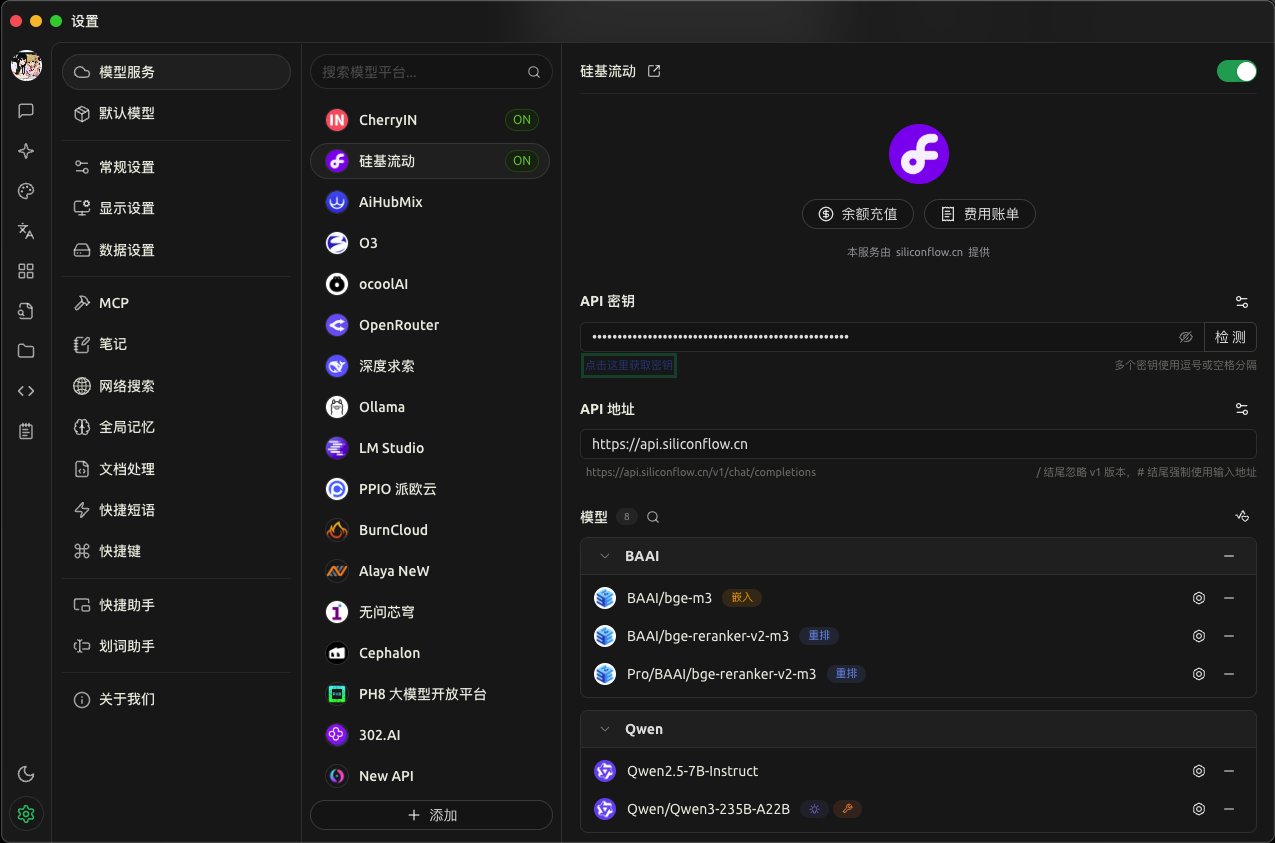Screen dimensions: 1275x843
Task: Select AiHubMix provider
Action: coord(430,202)
